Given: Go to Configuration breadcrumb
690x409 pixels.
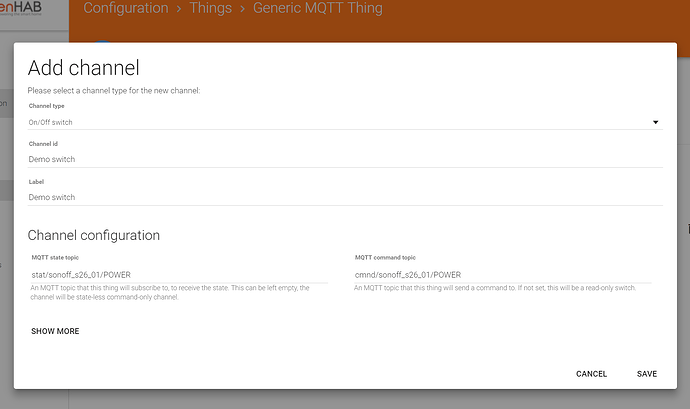Looking at the screenshot, I should tap(126, 8).
